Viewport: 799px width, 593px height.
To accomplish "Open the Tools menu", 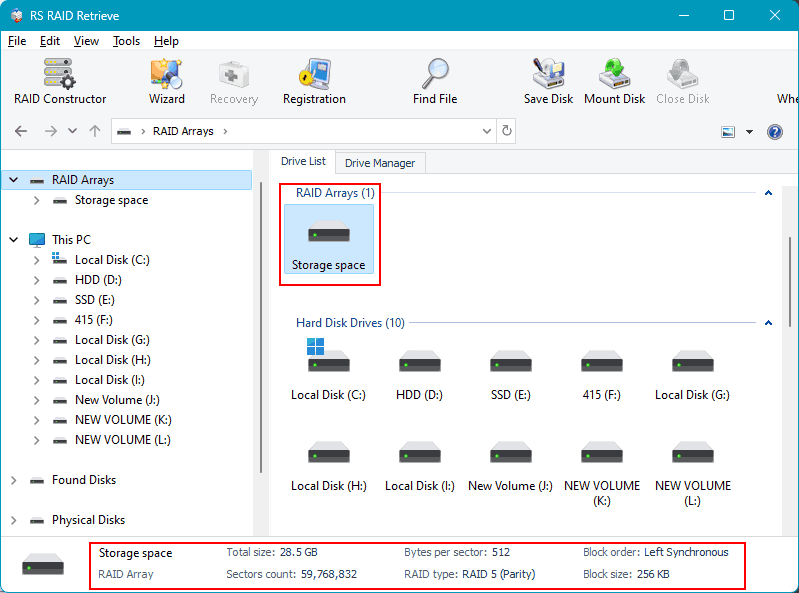I will 126,41.
